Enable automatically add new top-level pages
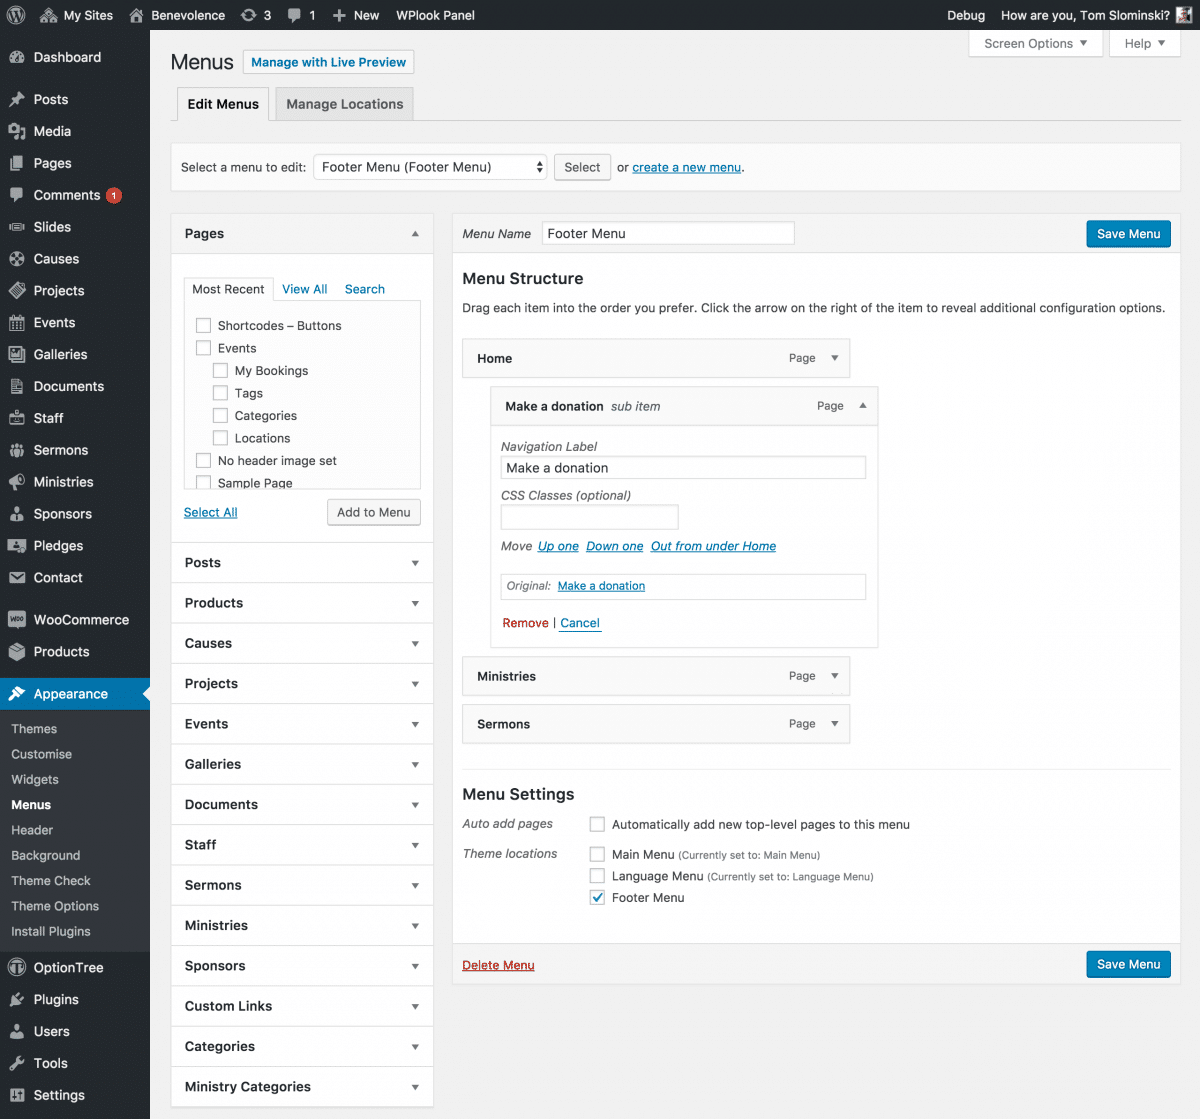The width and height of the screenshot is (1200, 1119). tap(597, 824)
